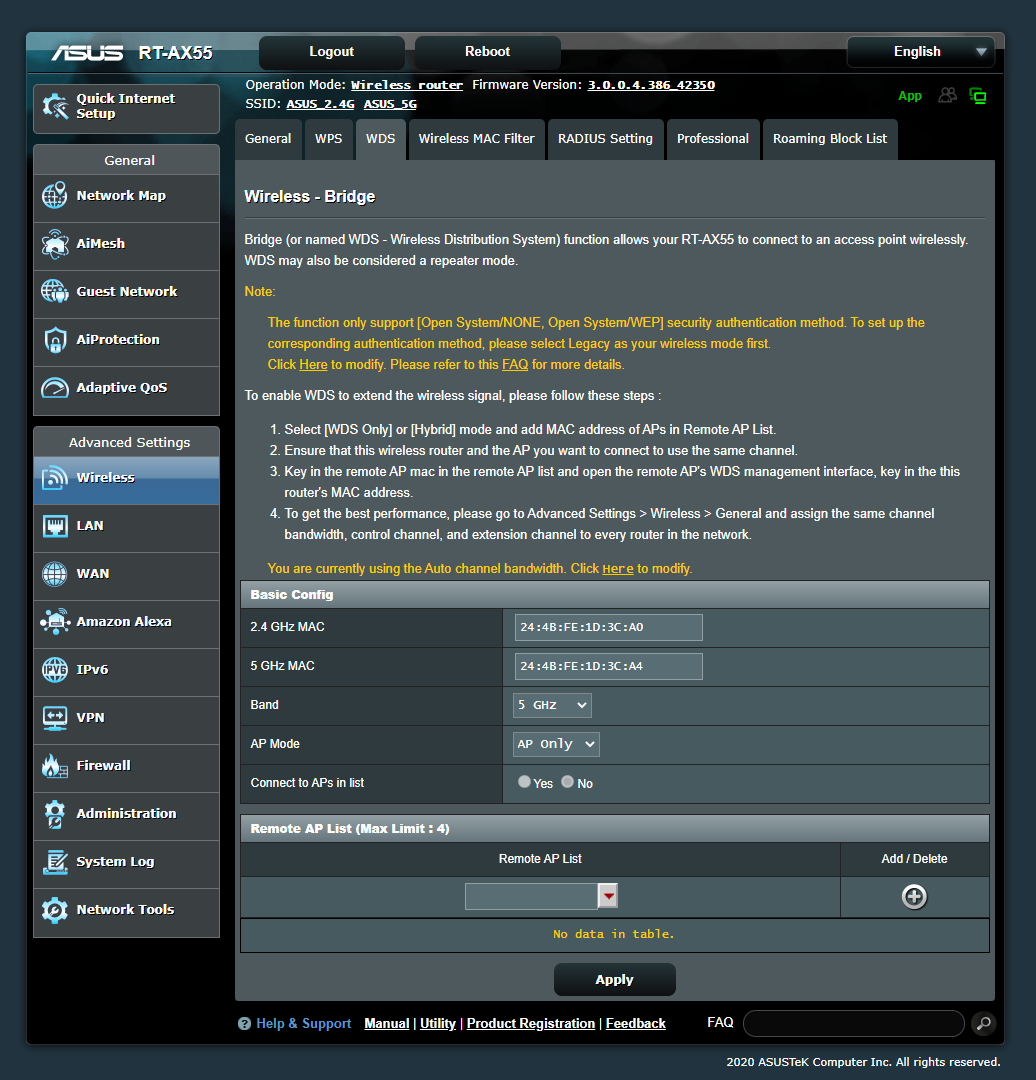Click the plus icon to add remote AP
This screenshot has width=1036, height=1080.
(x=914, y=897)
